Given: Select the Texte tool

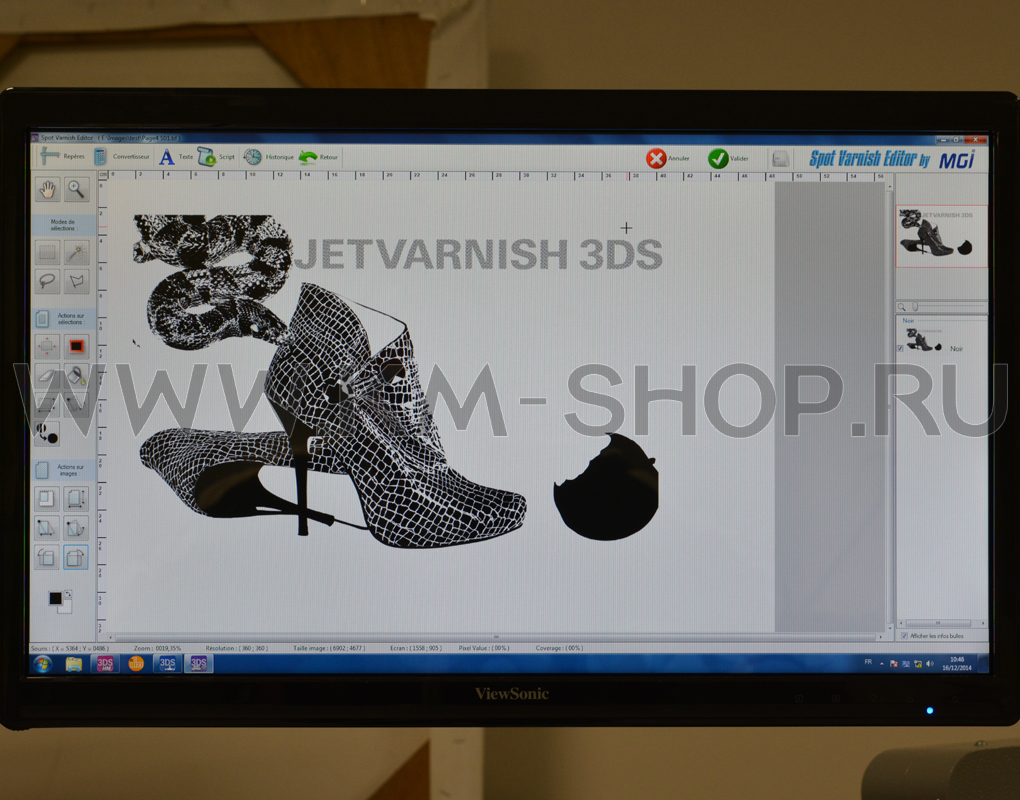Looking at the screenshot, I should (176, 157).
